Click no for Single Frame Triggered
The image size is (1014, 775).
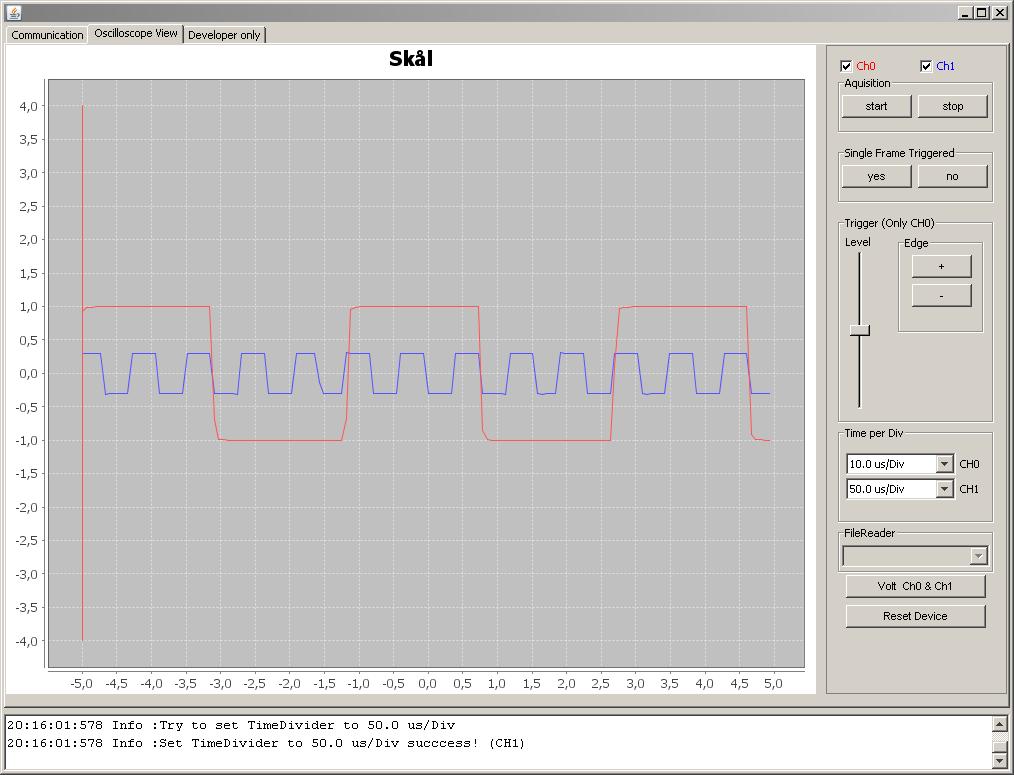tap(952, 176)
